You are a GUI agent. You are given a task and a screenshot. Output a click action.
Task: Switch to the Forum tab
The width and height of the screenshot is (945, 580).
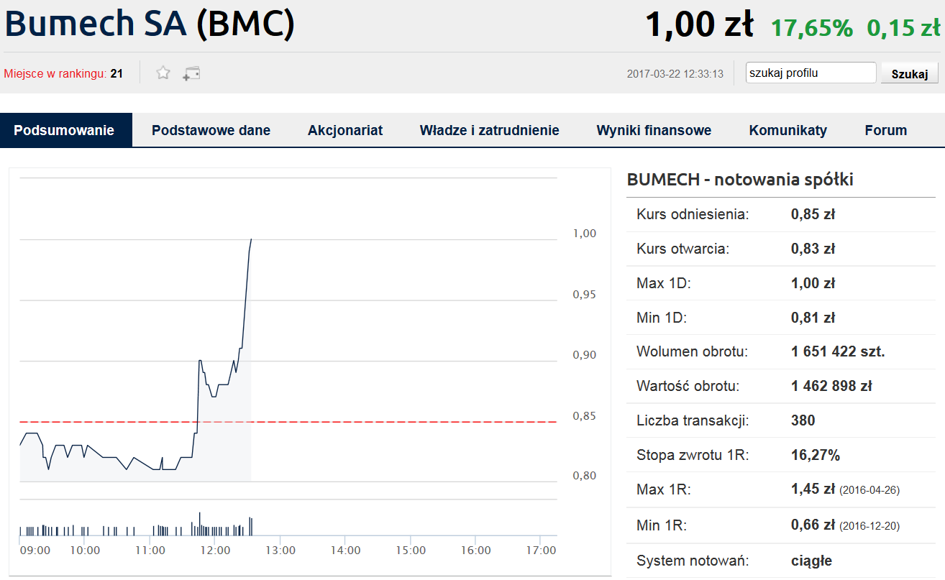(886, 130)
